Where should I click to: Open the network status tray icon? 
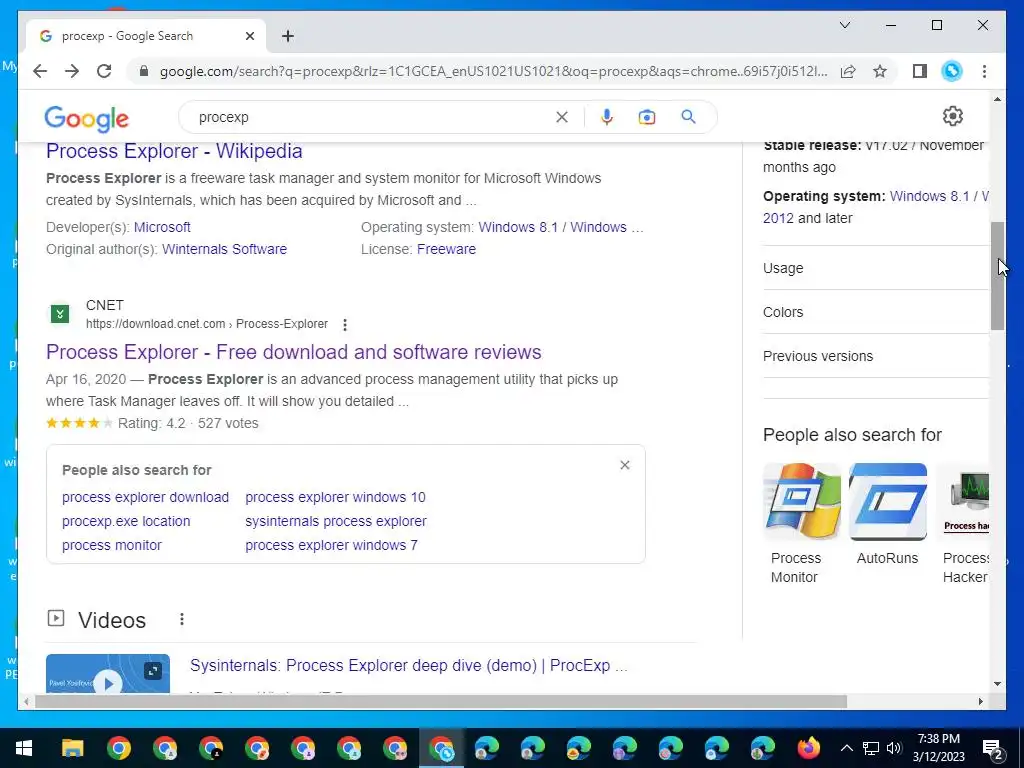pos(871,748)
